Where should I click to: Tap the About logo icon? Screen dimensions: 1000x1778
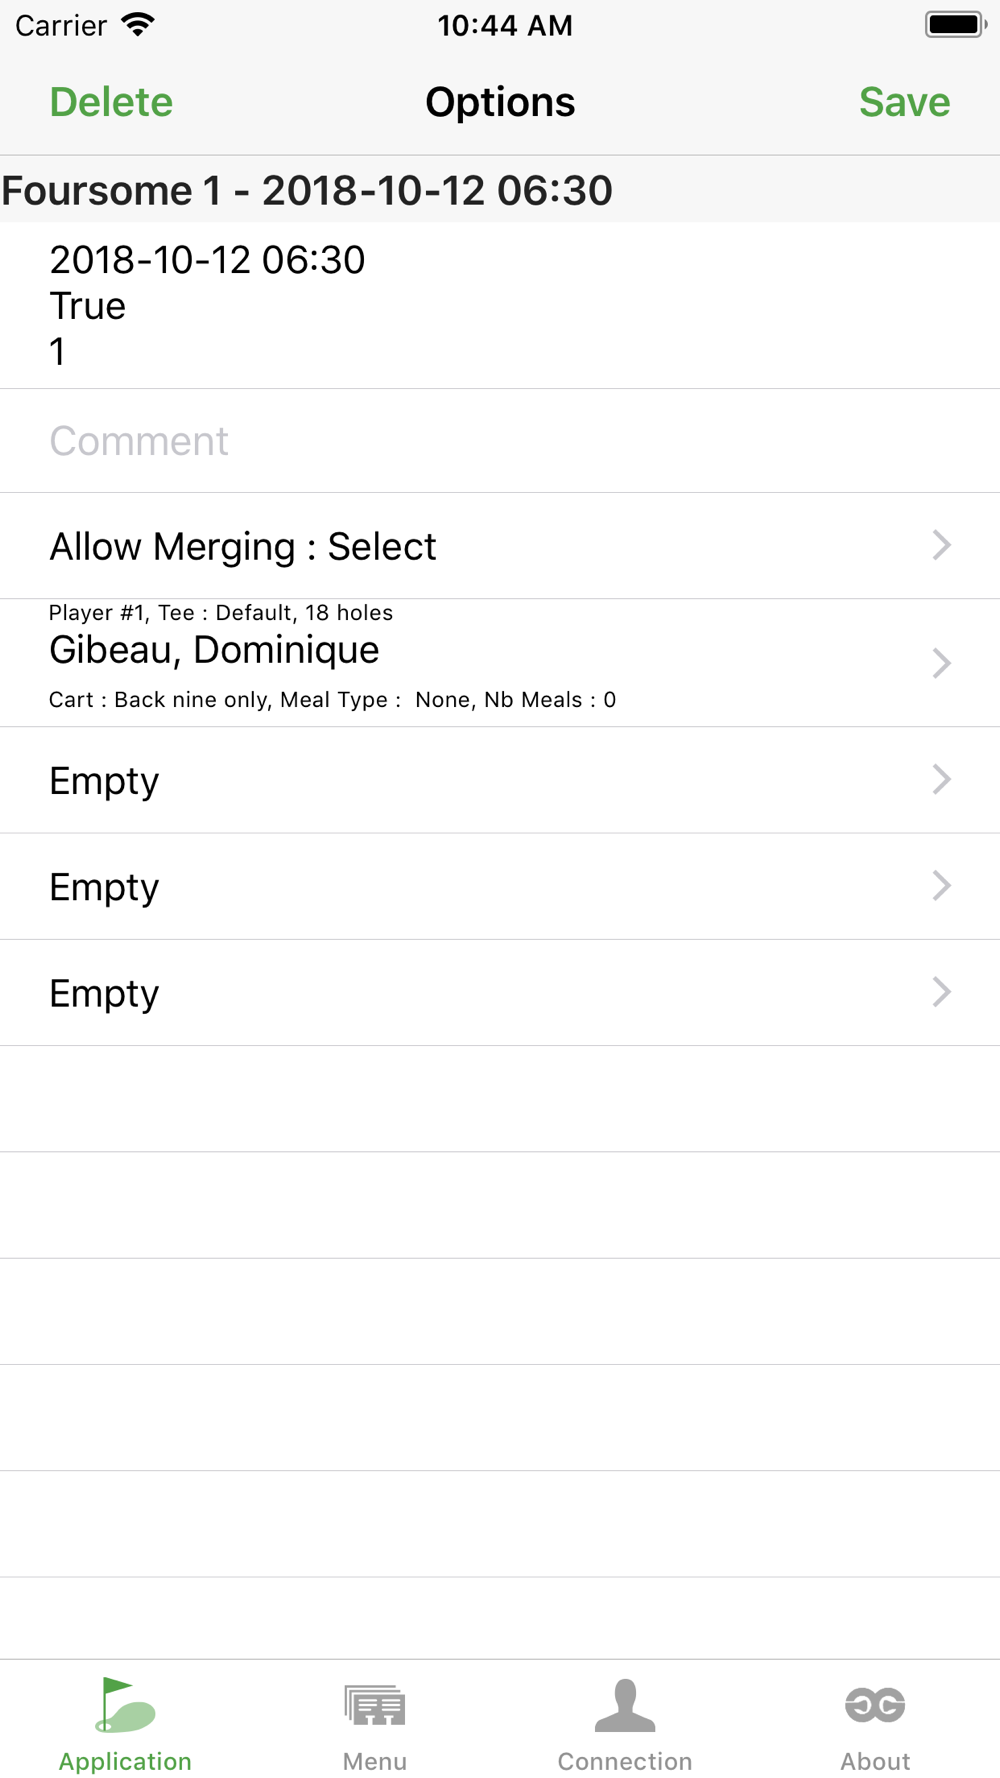[x=875, y=1706]
